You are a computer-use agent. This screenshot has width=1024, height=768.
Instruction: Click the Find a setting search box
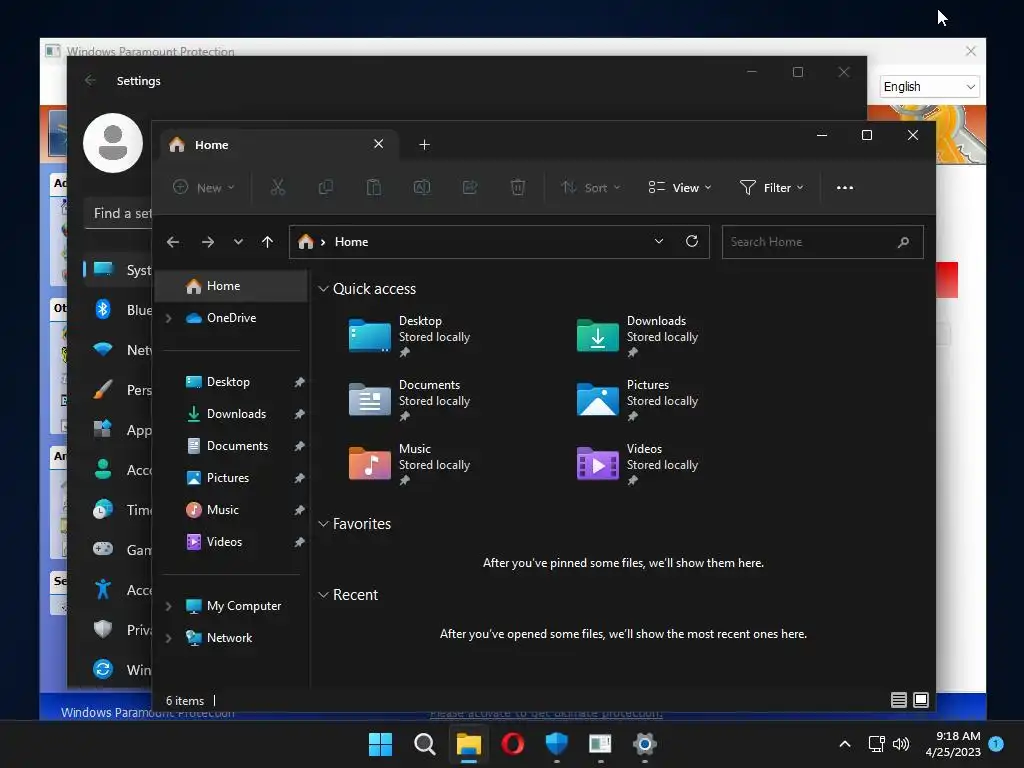pos(118,214)
